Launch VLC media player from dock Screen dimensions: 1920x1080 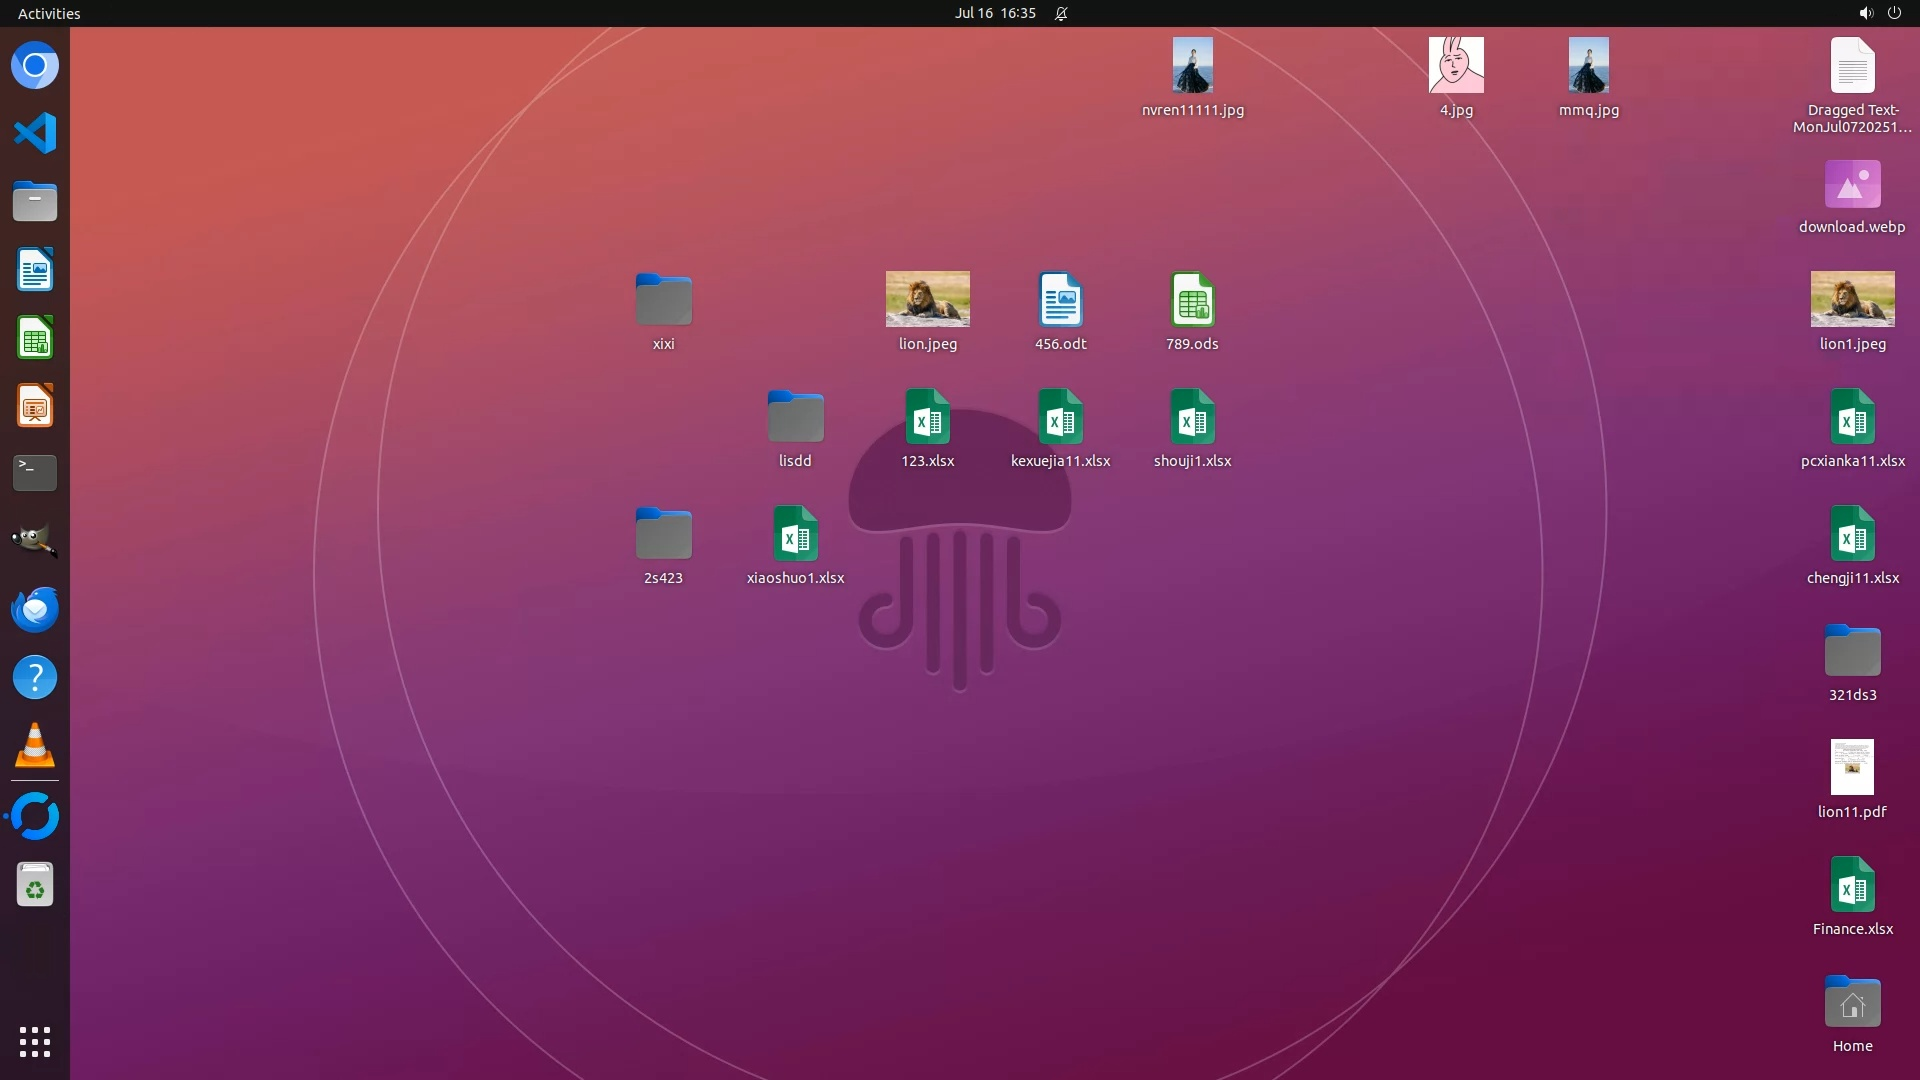[x=35, y=746]
